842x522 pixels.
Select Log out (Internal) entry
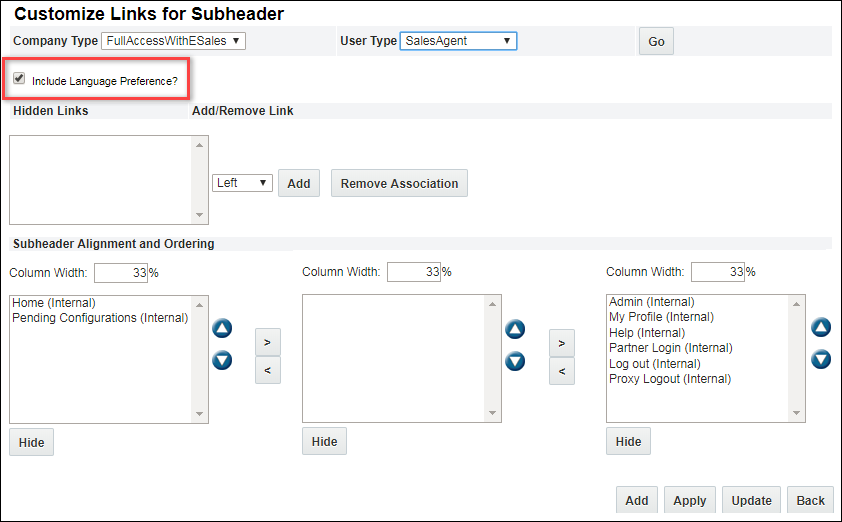(x=655, y=364)
